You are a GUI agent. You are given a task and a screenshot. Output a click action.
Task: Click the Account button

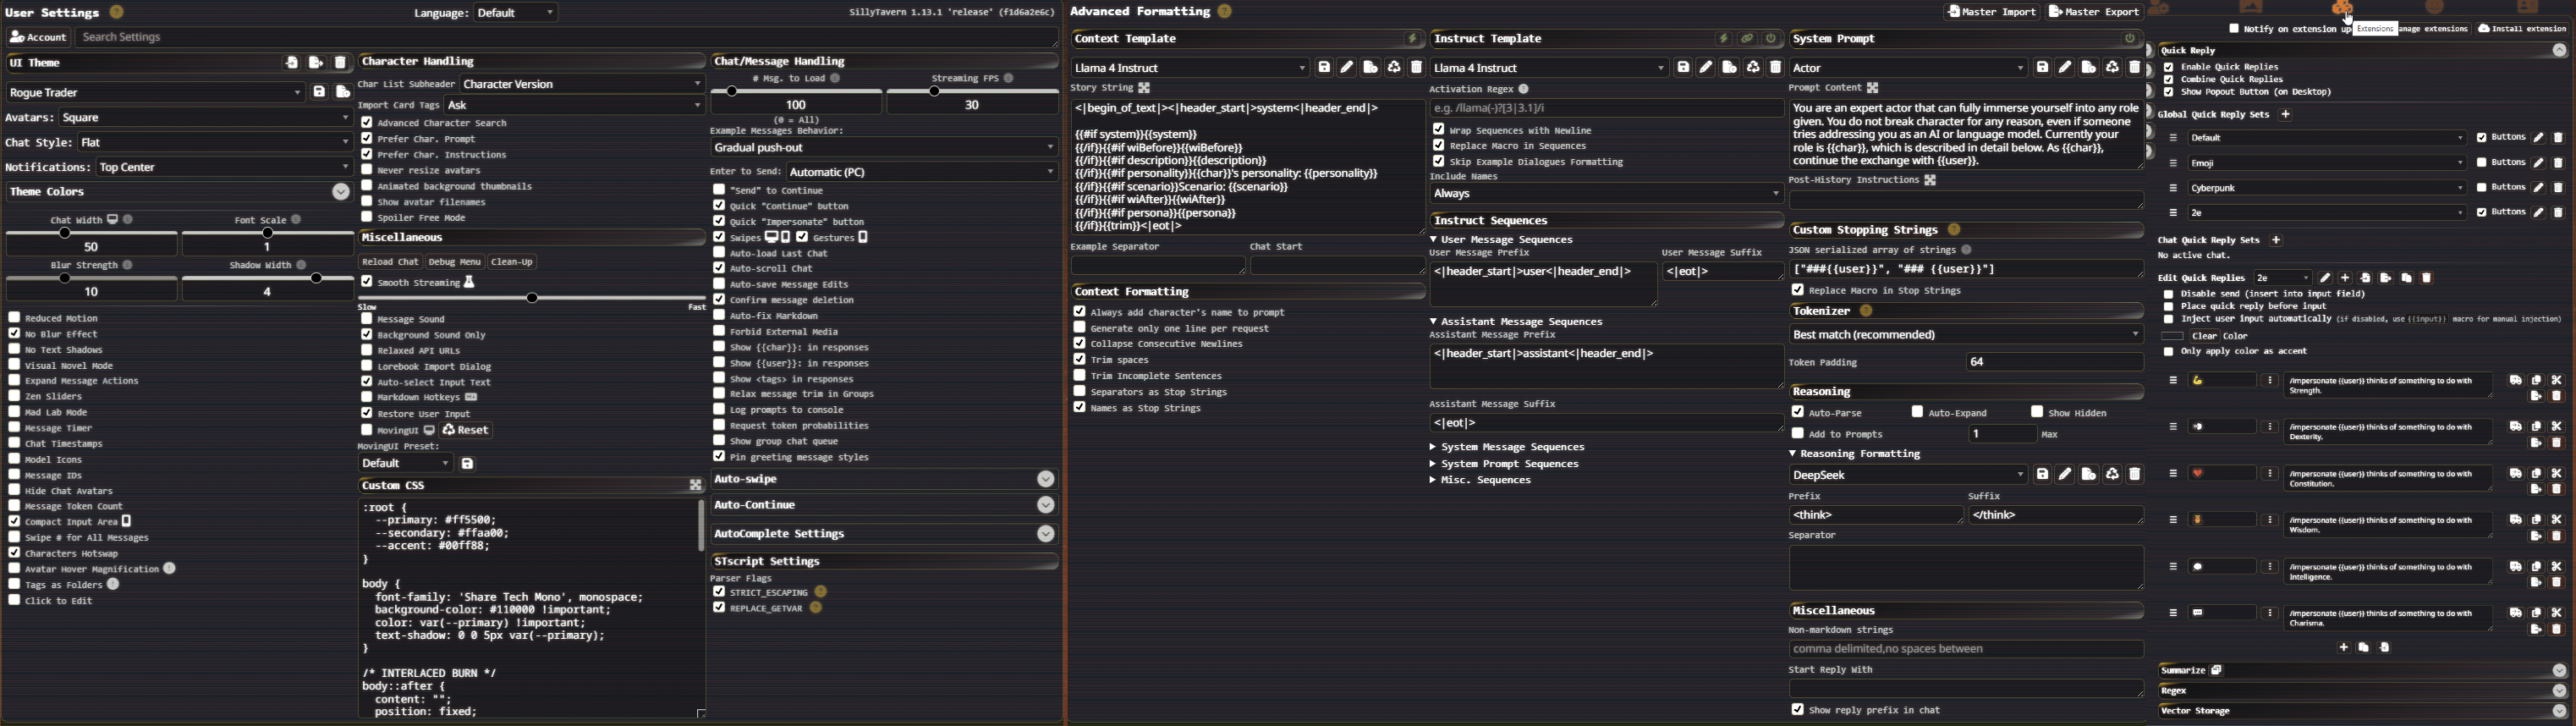point(38,37)
